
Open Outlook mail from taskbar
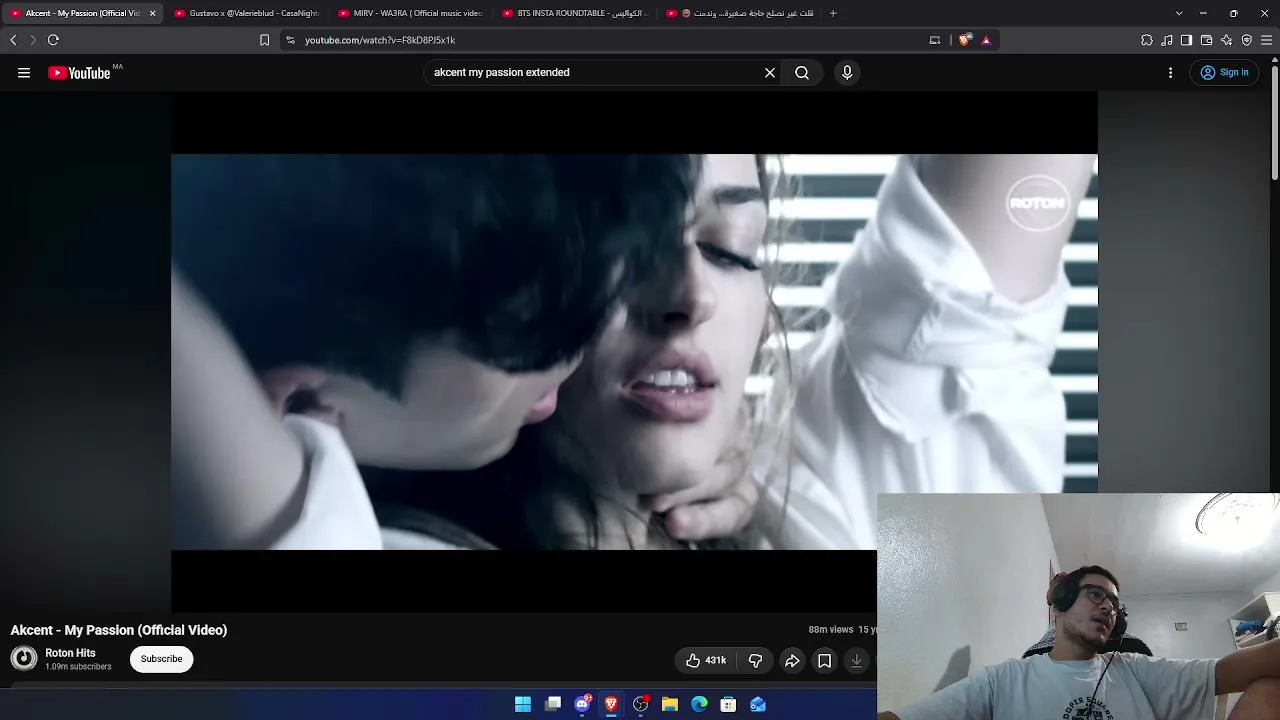(x=758, y=704)
